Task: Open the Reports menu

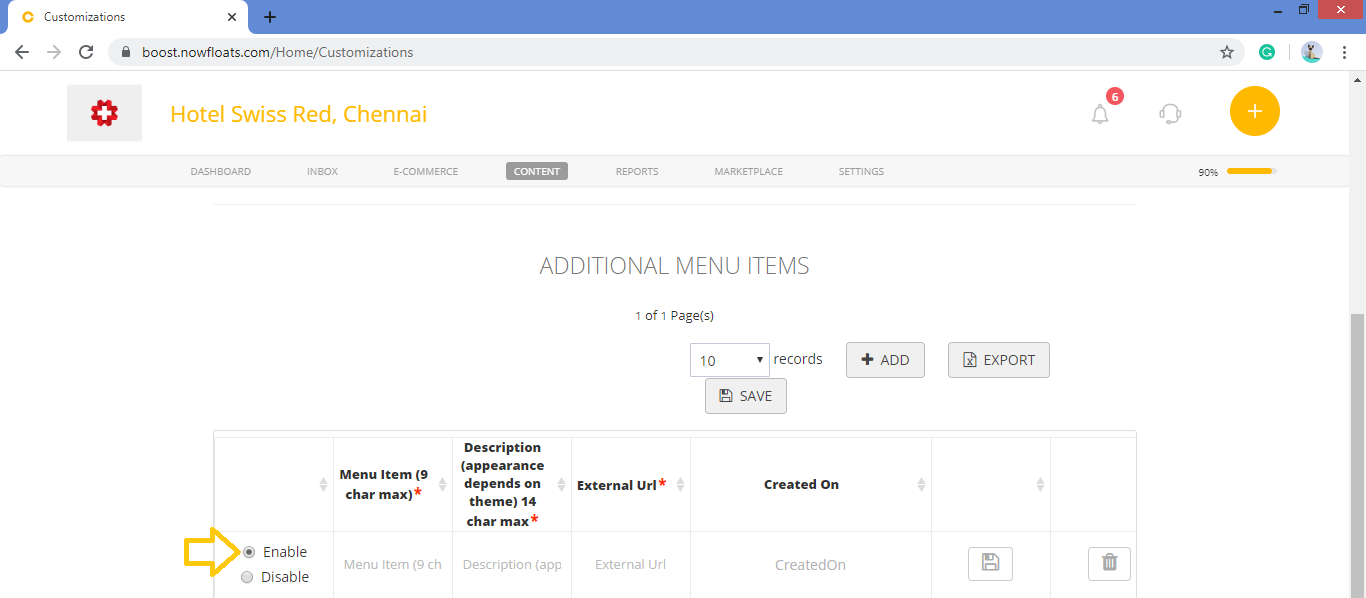Action: tap(637, 171)
